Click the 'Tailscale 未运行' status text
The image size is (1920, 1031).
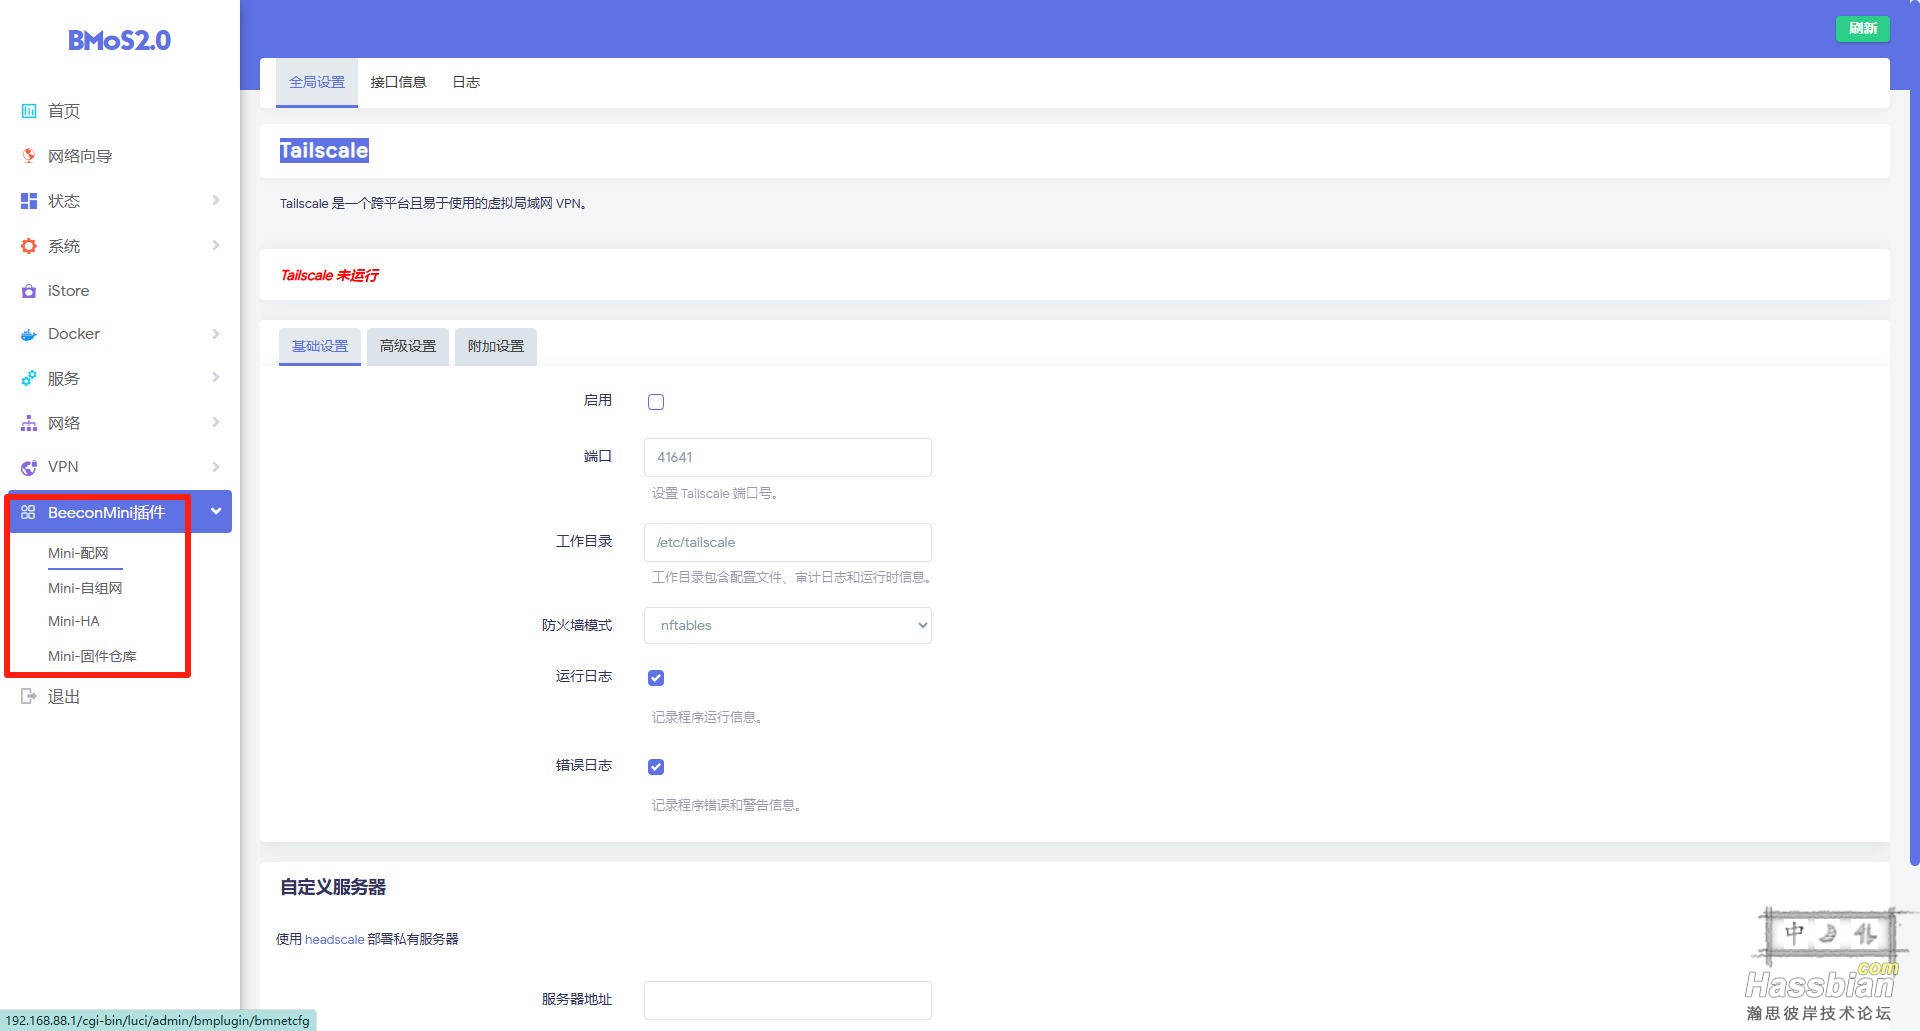click(329, 275)
